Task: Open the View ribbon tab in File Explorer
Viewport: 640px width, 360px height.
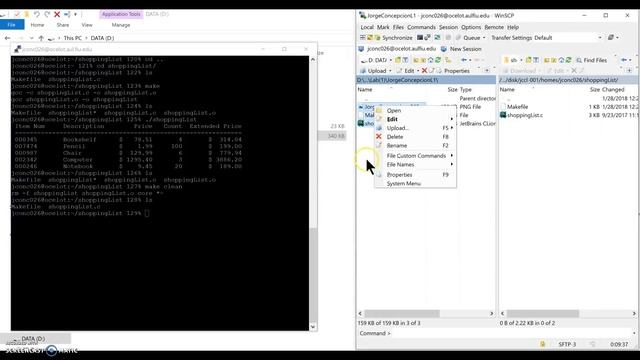Action: click(x=87, y=25)
